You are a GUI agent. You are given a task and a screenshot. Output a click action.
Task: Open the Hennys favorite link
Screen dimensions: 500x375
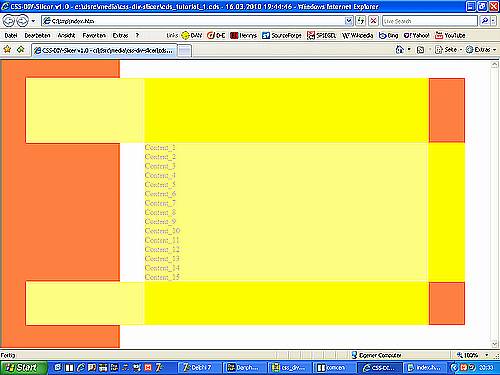pos(243,35)
